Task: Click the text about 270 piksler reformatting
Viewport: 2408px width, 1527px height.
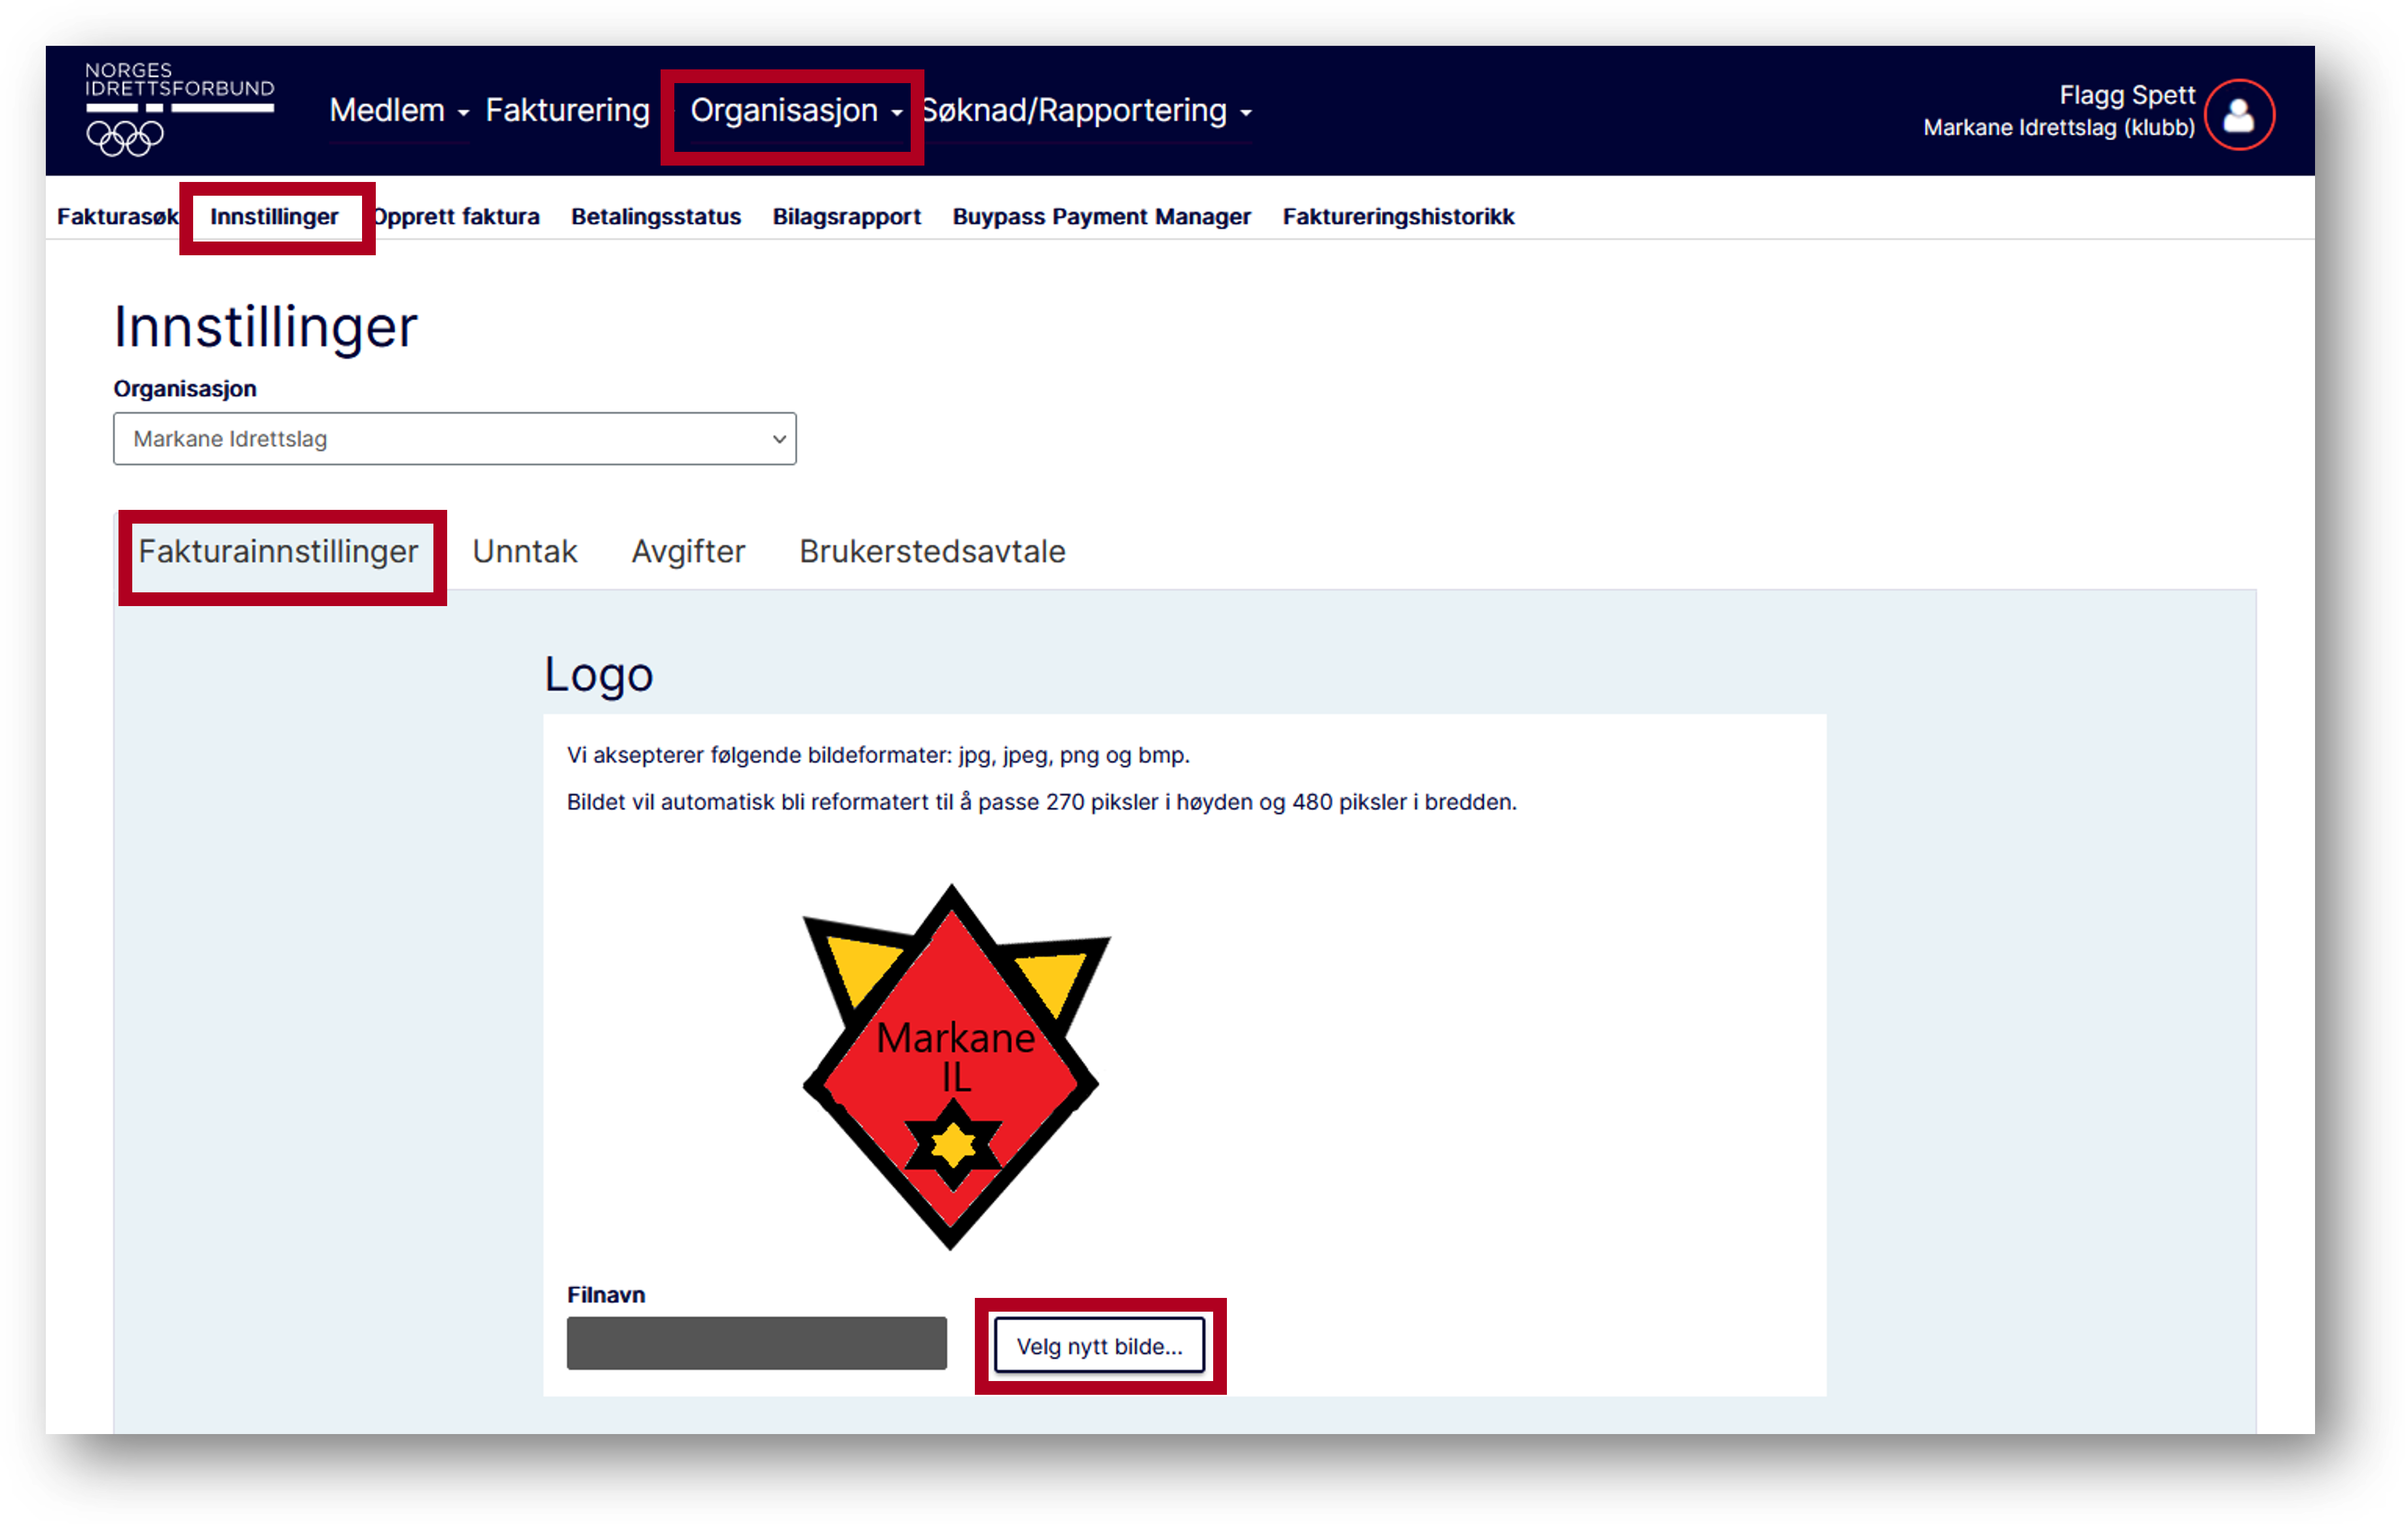Action: point(1041,802)
